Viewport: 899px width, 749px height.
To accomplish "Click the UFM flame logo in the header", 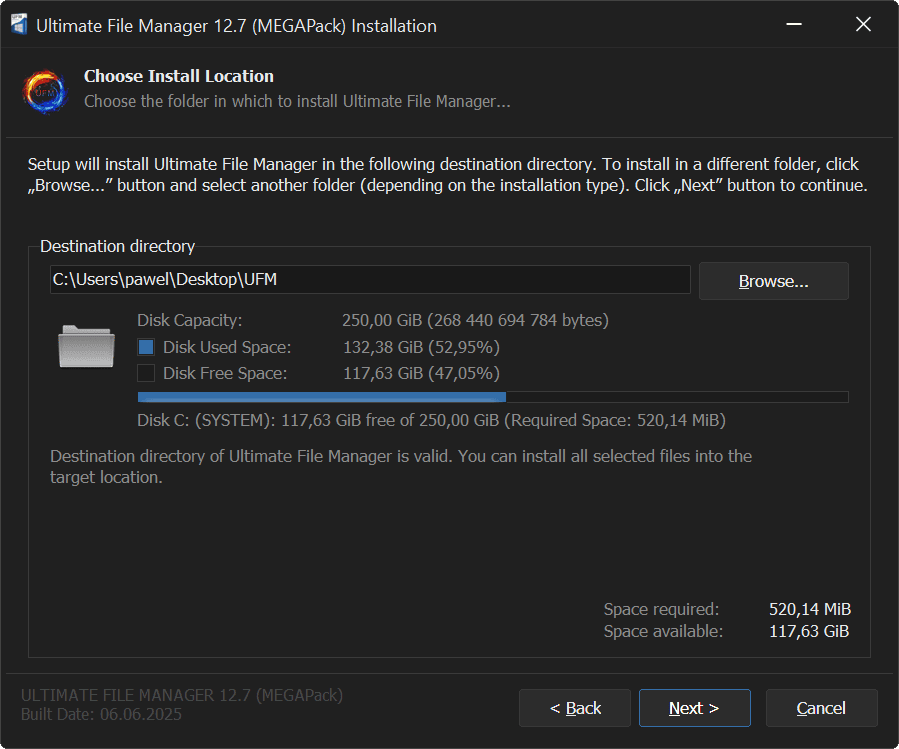I will click(45, 90).
